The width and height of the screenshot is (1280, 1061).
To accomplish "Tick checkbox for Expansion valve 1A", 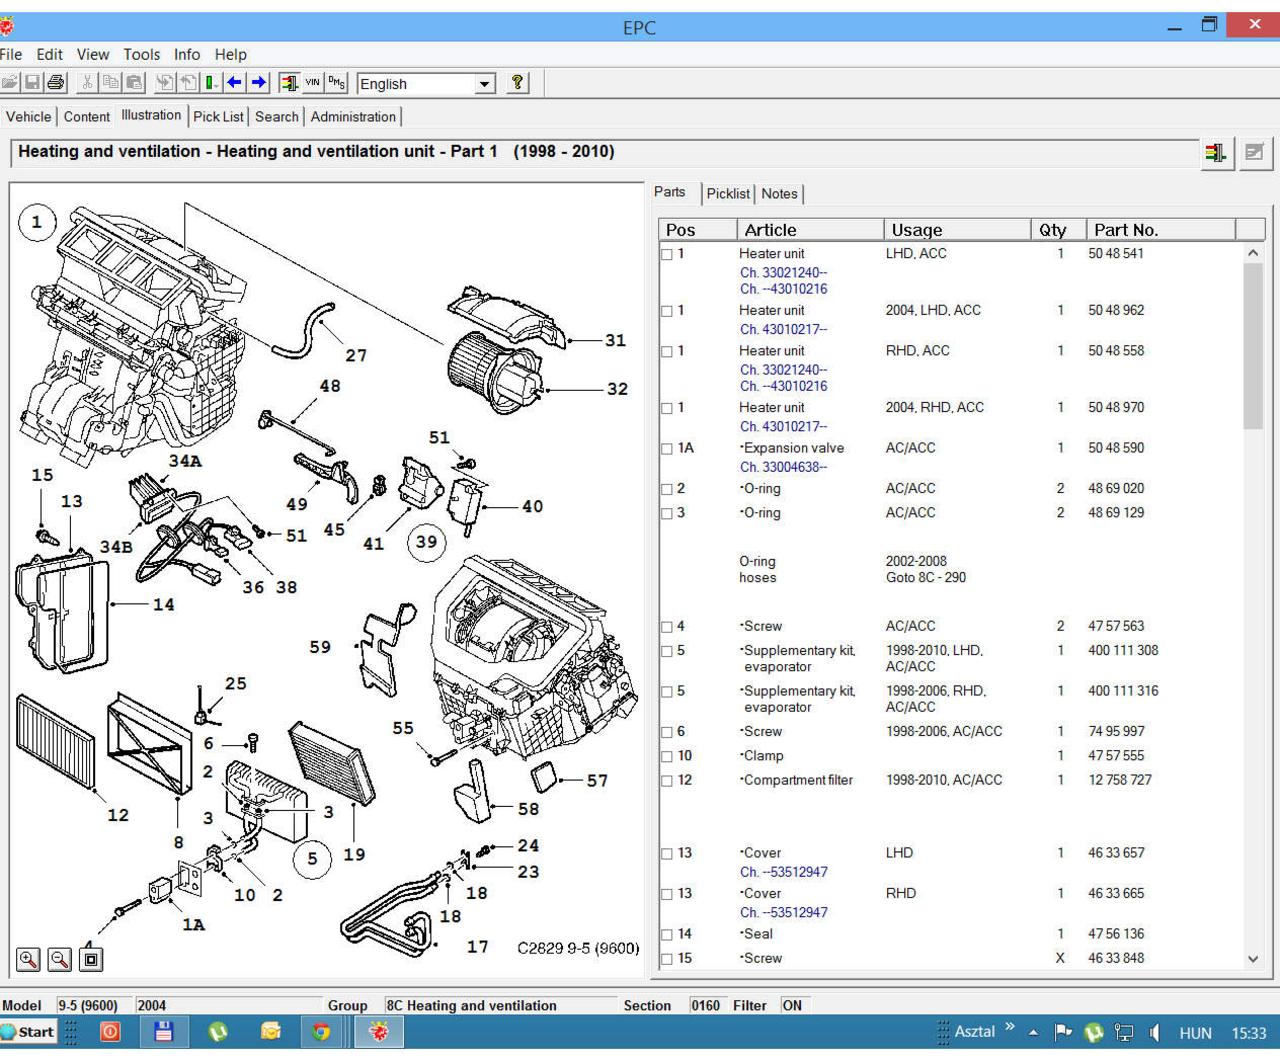I will tap(667, 450).
